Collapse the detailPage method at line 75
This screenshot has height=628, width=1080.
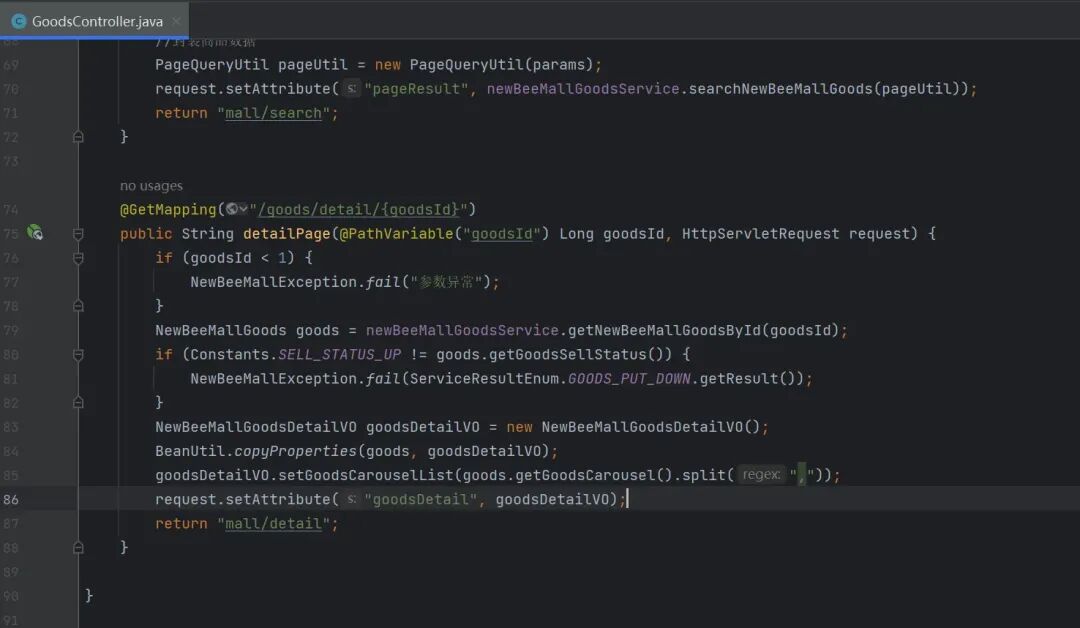click(x=78, y=234)
